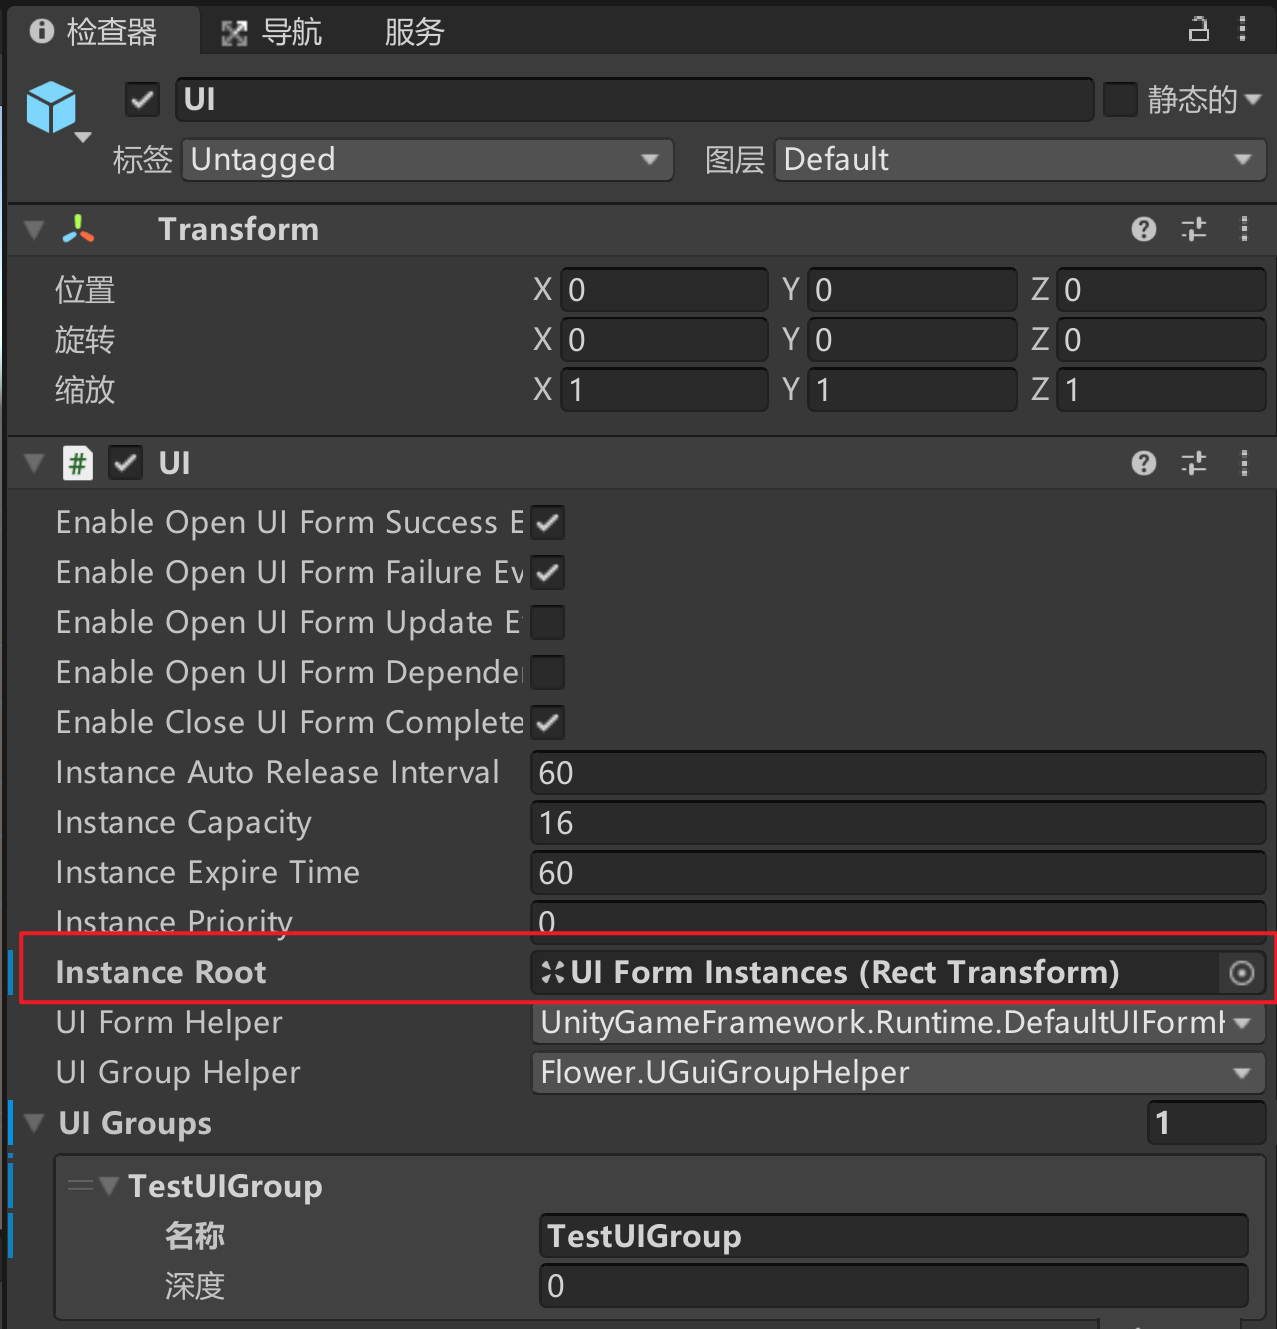The image size is (1277, 1329).
Task: Switch to the 导航 navigation tab
Action: tap(272, 33)
